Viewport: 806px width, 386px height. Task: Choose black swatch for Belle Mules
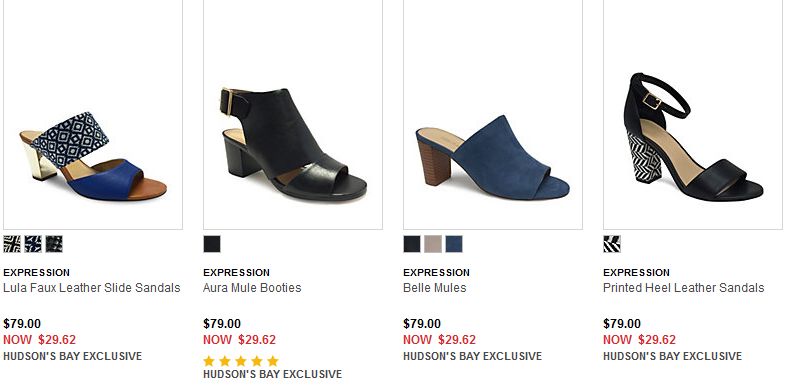(x=412, y=244)
